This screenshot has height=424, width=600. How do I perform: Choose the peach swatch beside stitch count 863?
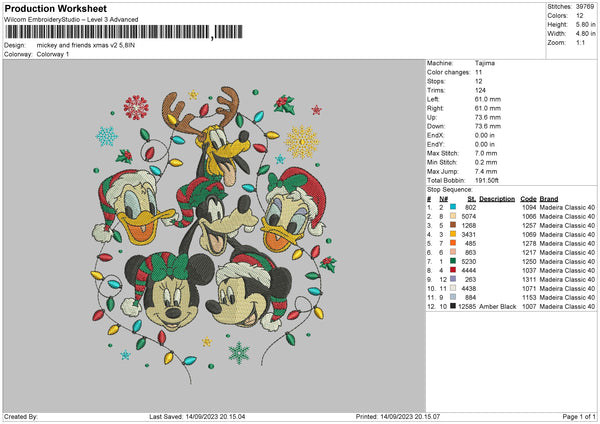pyautogui.click(x=453, y=252)
